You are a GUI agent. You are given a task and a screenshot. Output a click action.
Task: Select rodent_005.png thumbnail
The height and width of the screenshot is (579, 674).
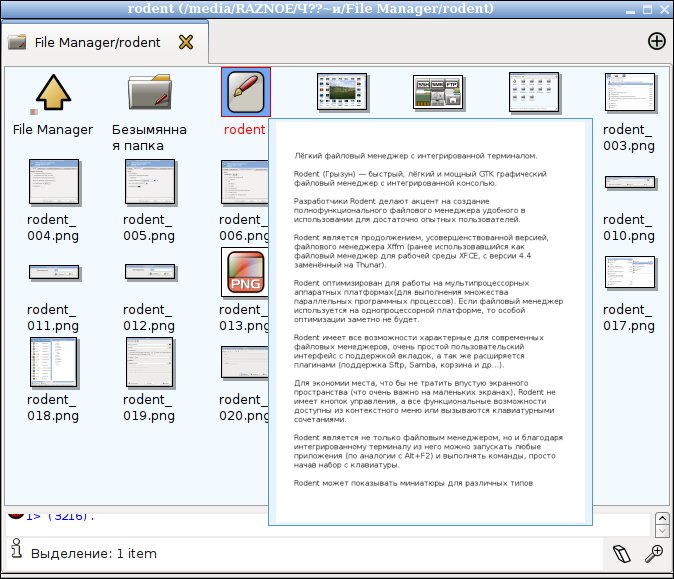tap(150, 181)
